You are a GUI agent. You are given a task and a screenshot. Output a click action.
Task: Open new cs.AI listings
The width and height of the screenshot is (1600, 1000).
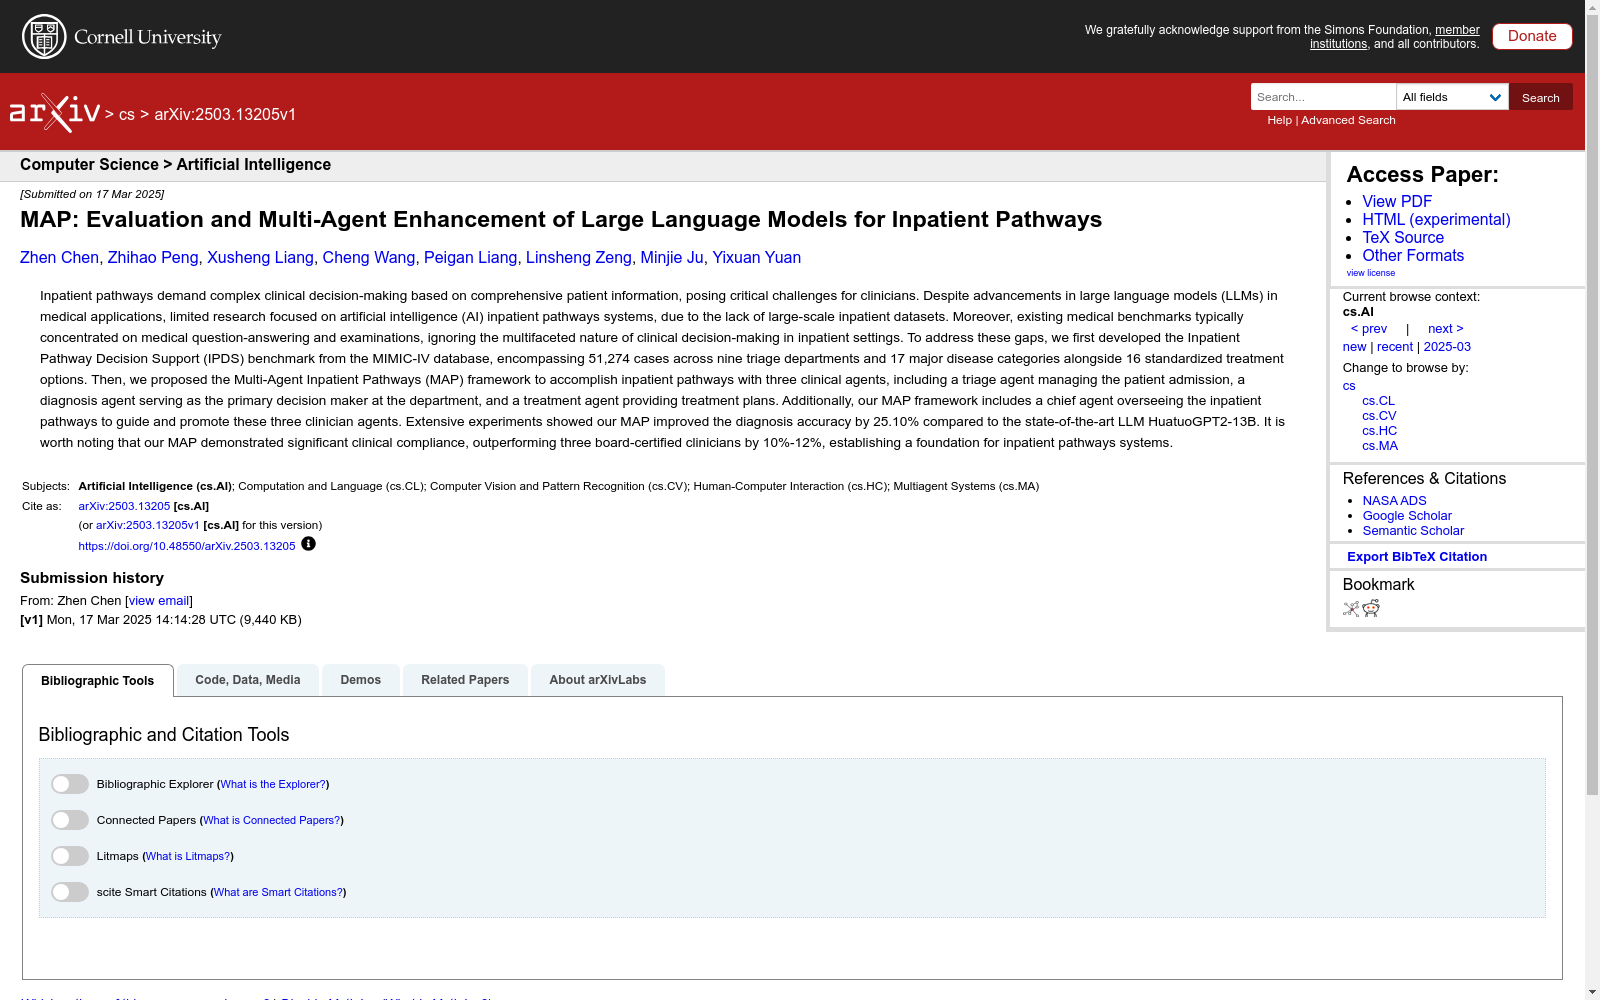click(1354, 347)
